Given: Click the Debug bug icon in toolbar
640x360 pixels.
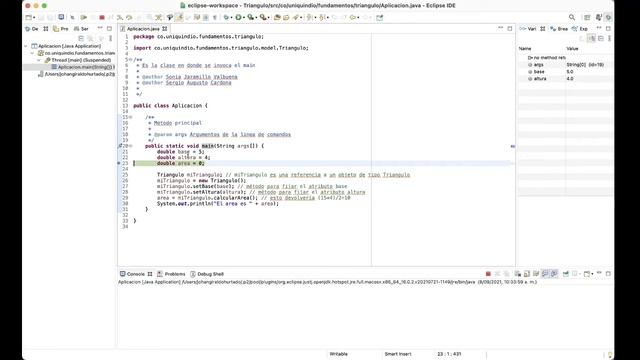Looking at the screenshot, I should point(226,18).
